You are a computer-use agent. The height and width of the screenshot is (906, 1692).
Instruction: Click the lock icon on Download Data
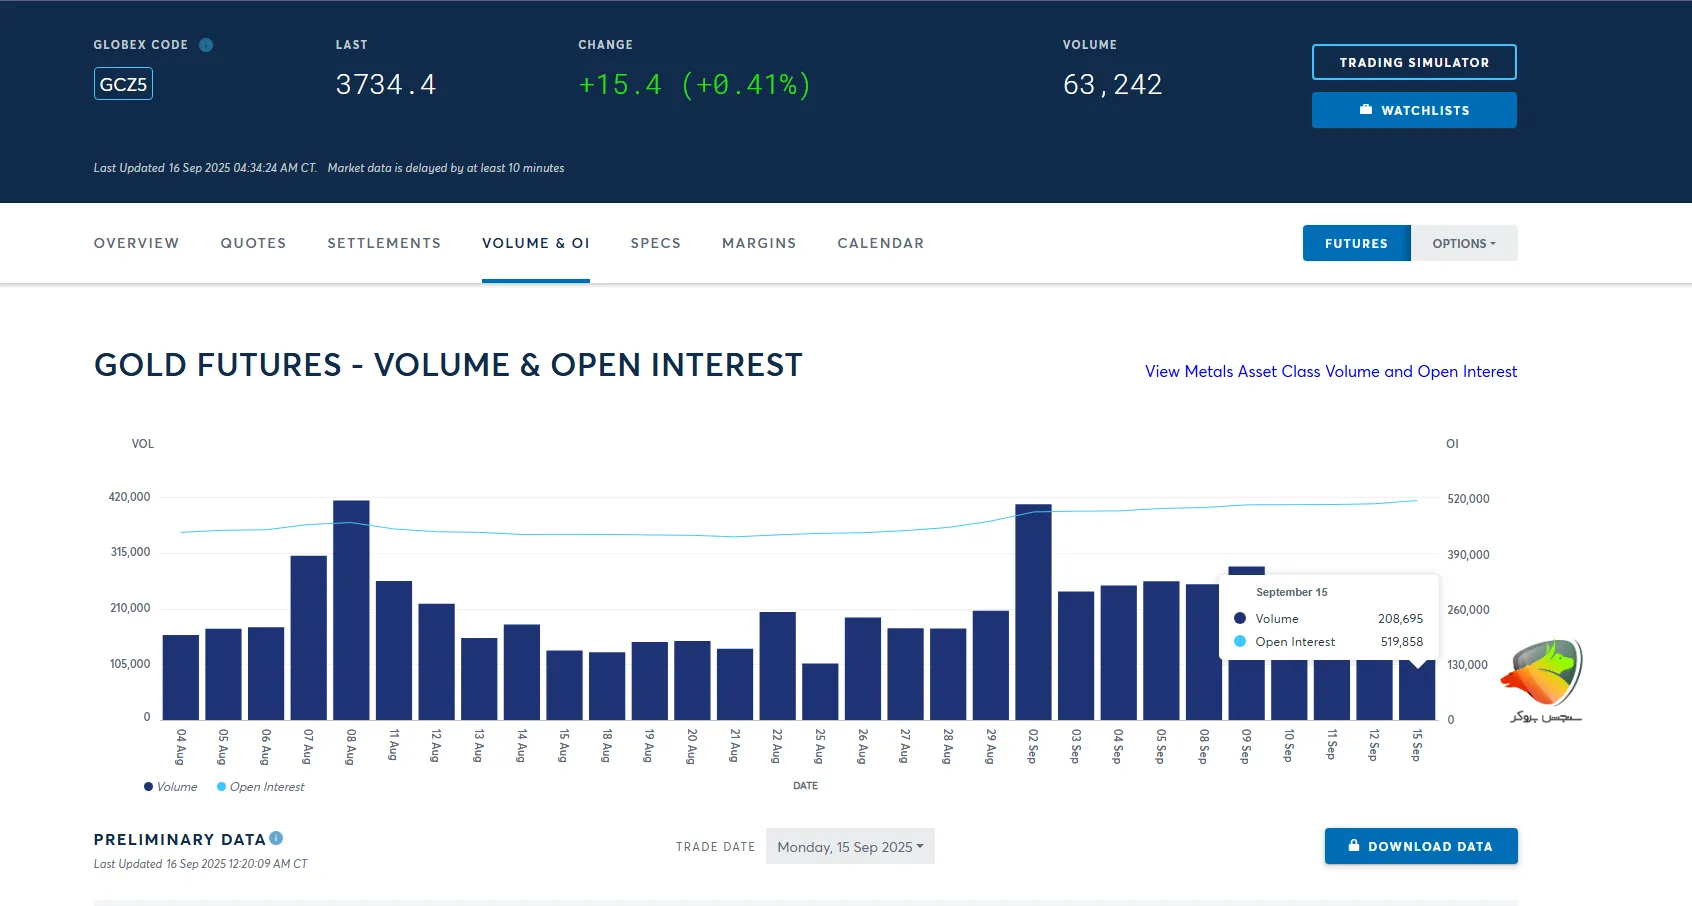point(1356,845)
